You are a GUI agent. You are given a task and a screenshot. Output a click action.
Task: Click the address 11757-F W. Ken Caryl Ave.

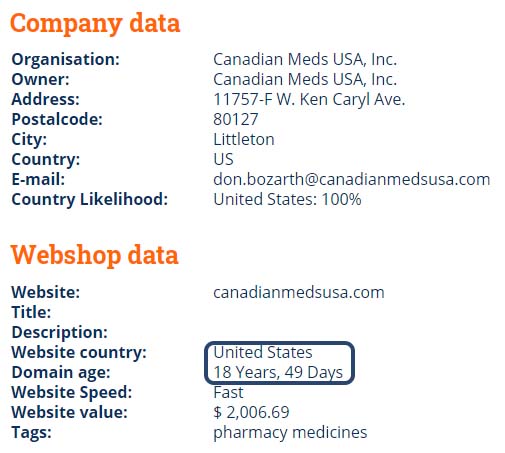pyautogui.click(x=309, y=99)
